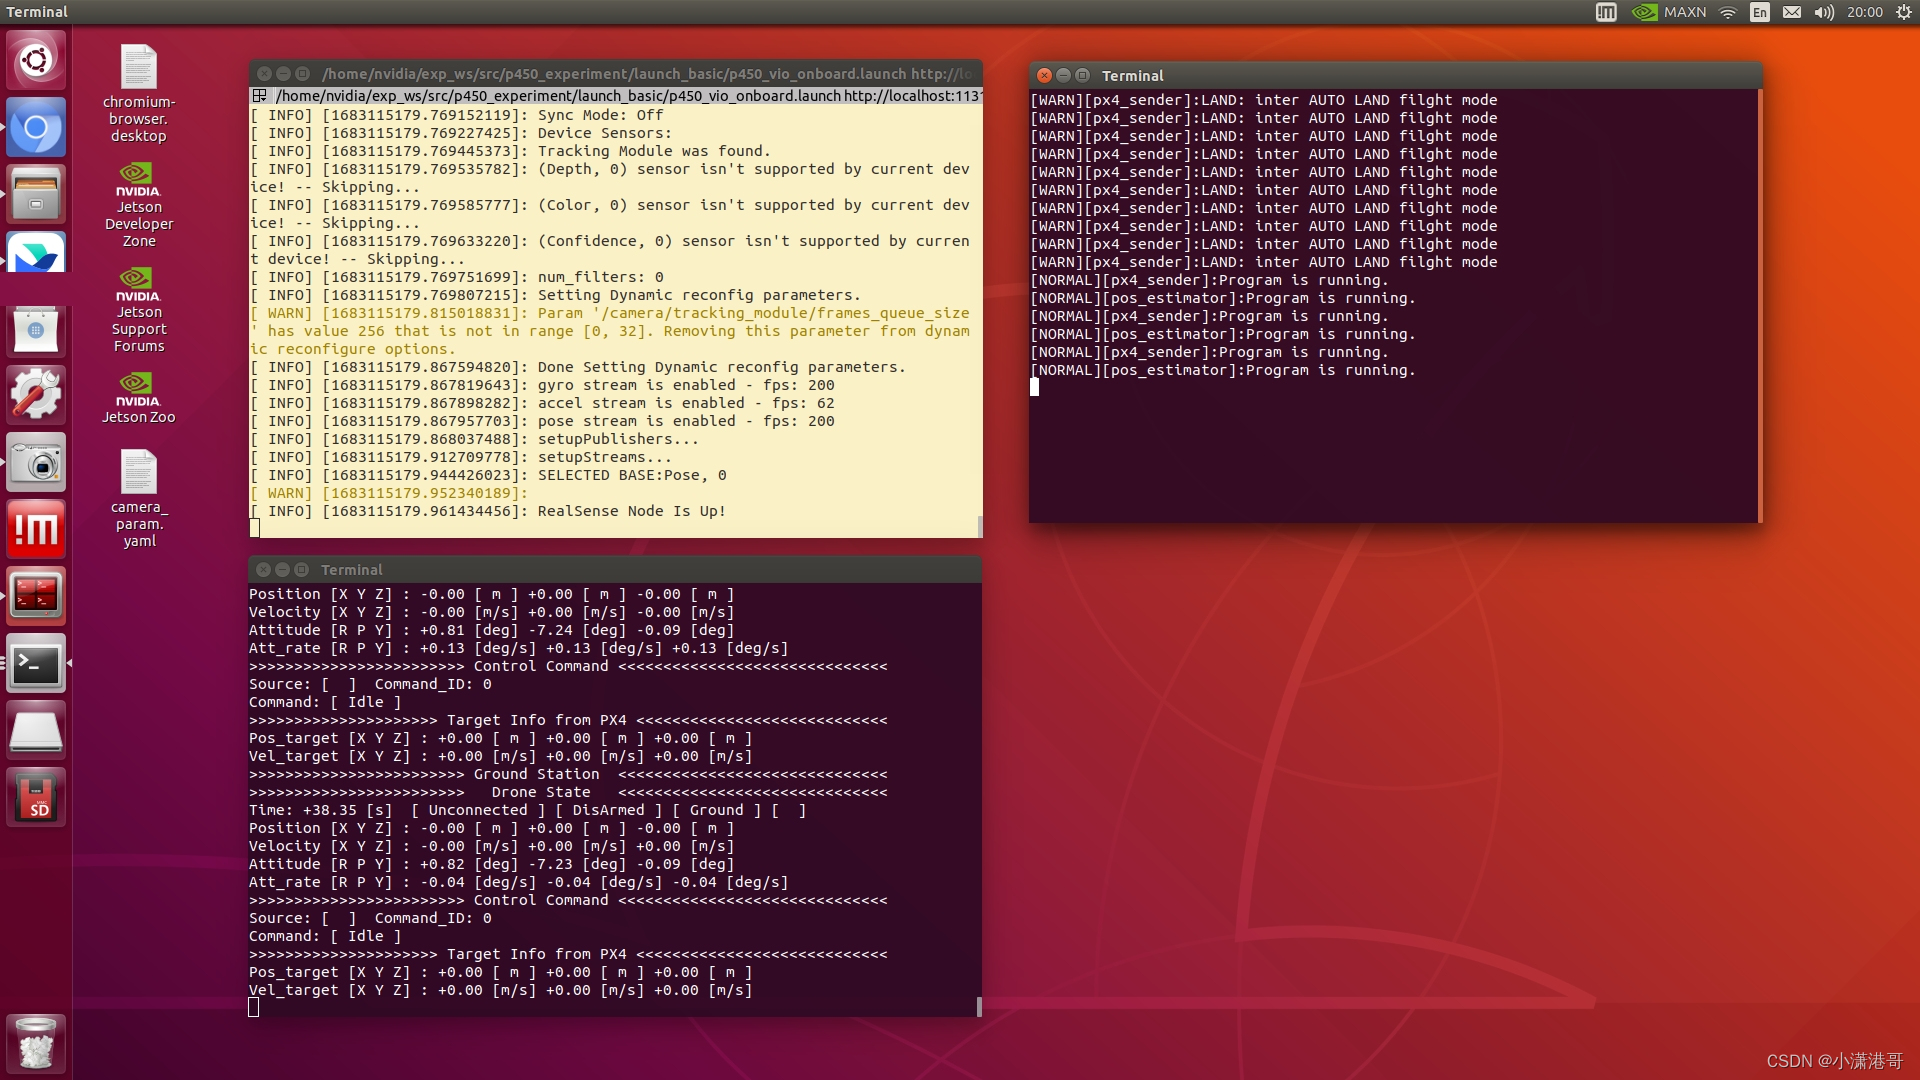The height and width of the screenshot is (1080, 1920).
Task: Close the px4_sender Terminal window
Action: coord(1044,75)
